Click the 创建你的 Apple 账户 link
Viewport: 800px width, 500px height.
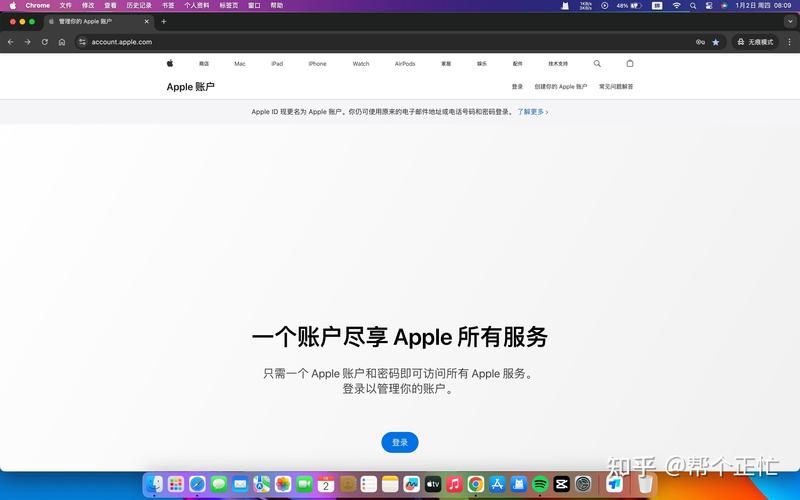561,87
